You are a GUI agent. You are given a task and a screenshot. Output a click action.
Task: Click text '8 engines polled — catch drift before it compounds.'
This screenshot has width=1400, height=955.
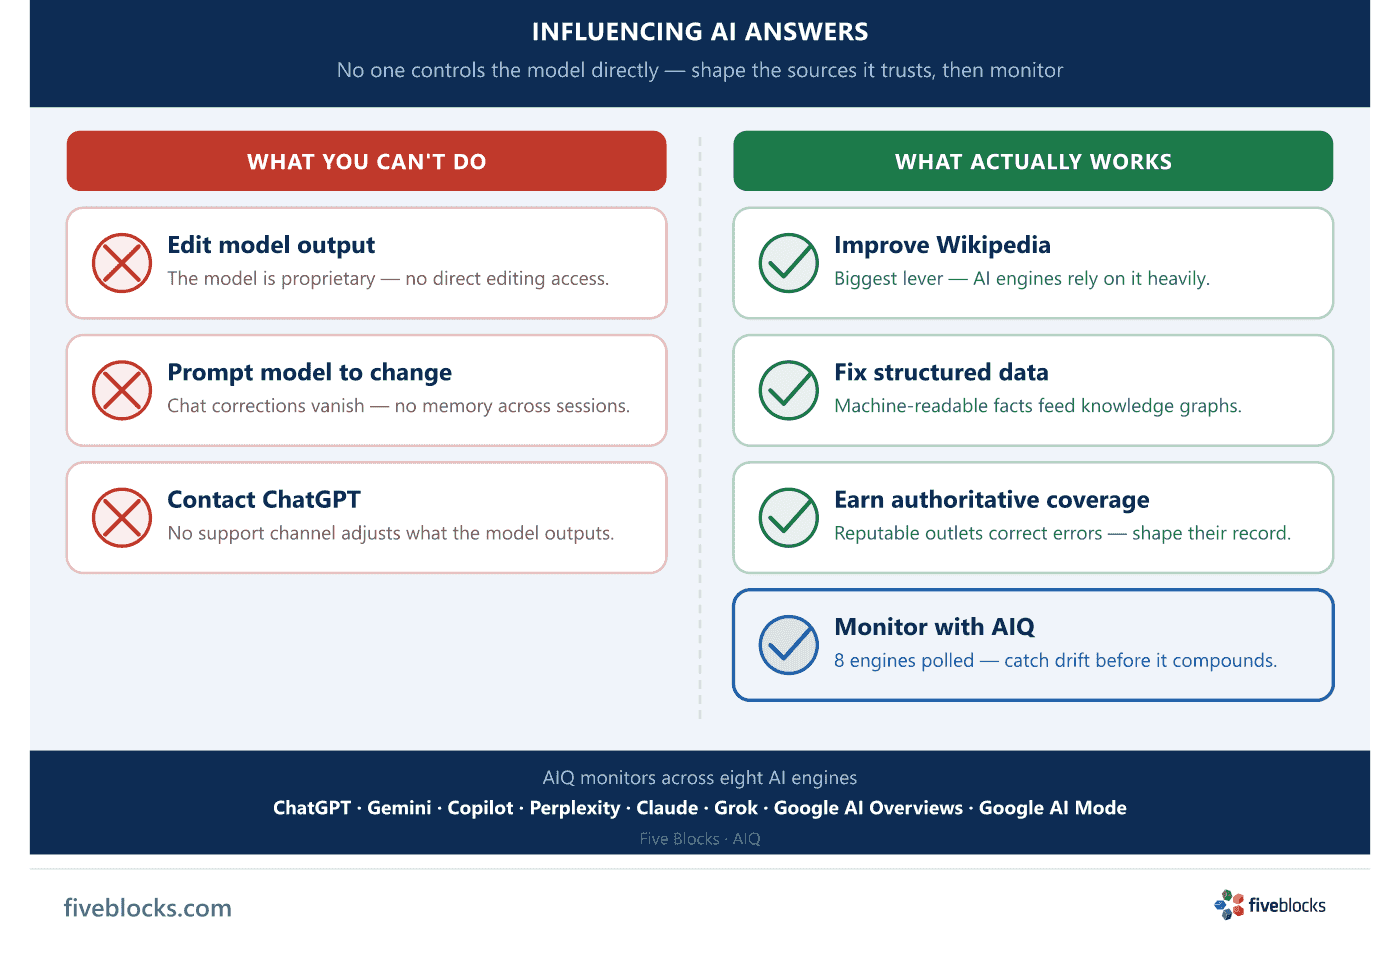[x=1055, y=660]
